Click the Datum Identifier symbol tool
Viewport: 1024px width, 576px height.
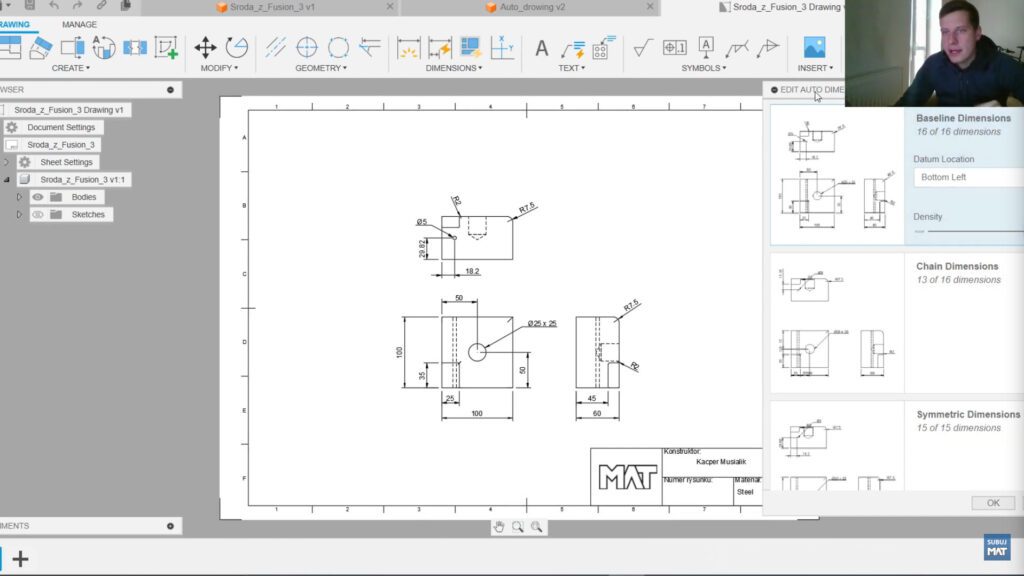click(x=706, y=46)
